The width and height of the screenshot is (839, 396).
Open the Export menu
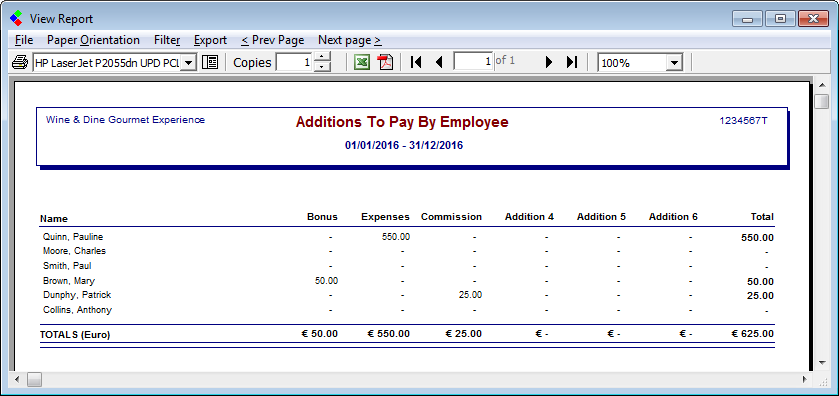point(210,40)
